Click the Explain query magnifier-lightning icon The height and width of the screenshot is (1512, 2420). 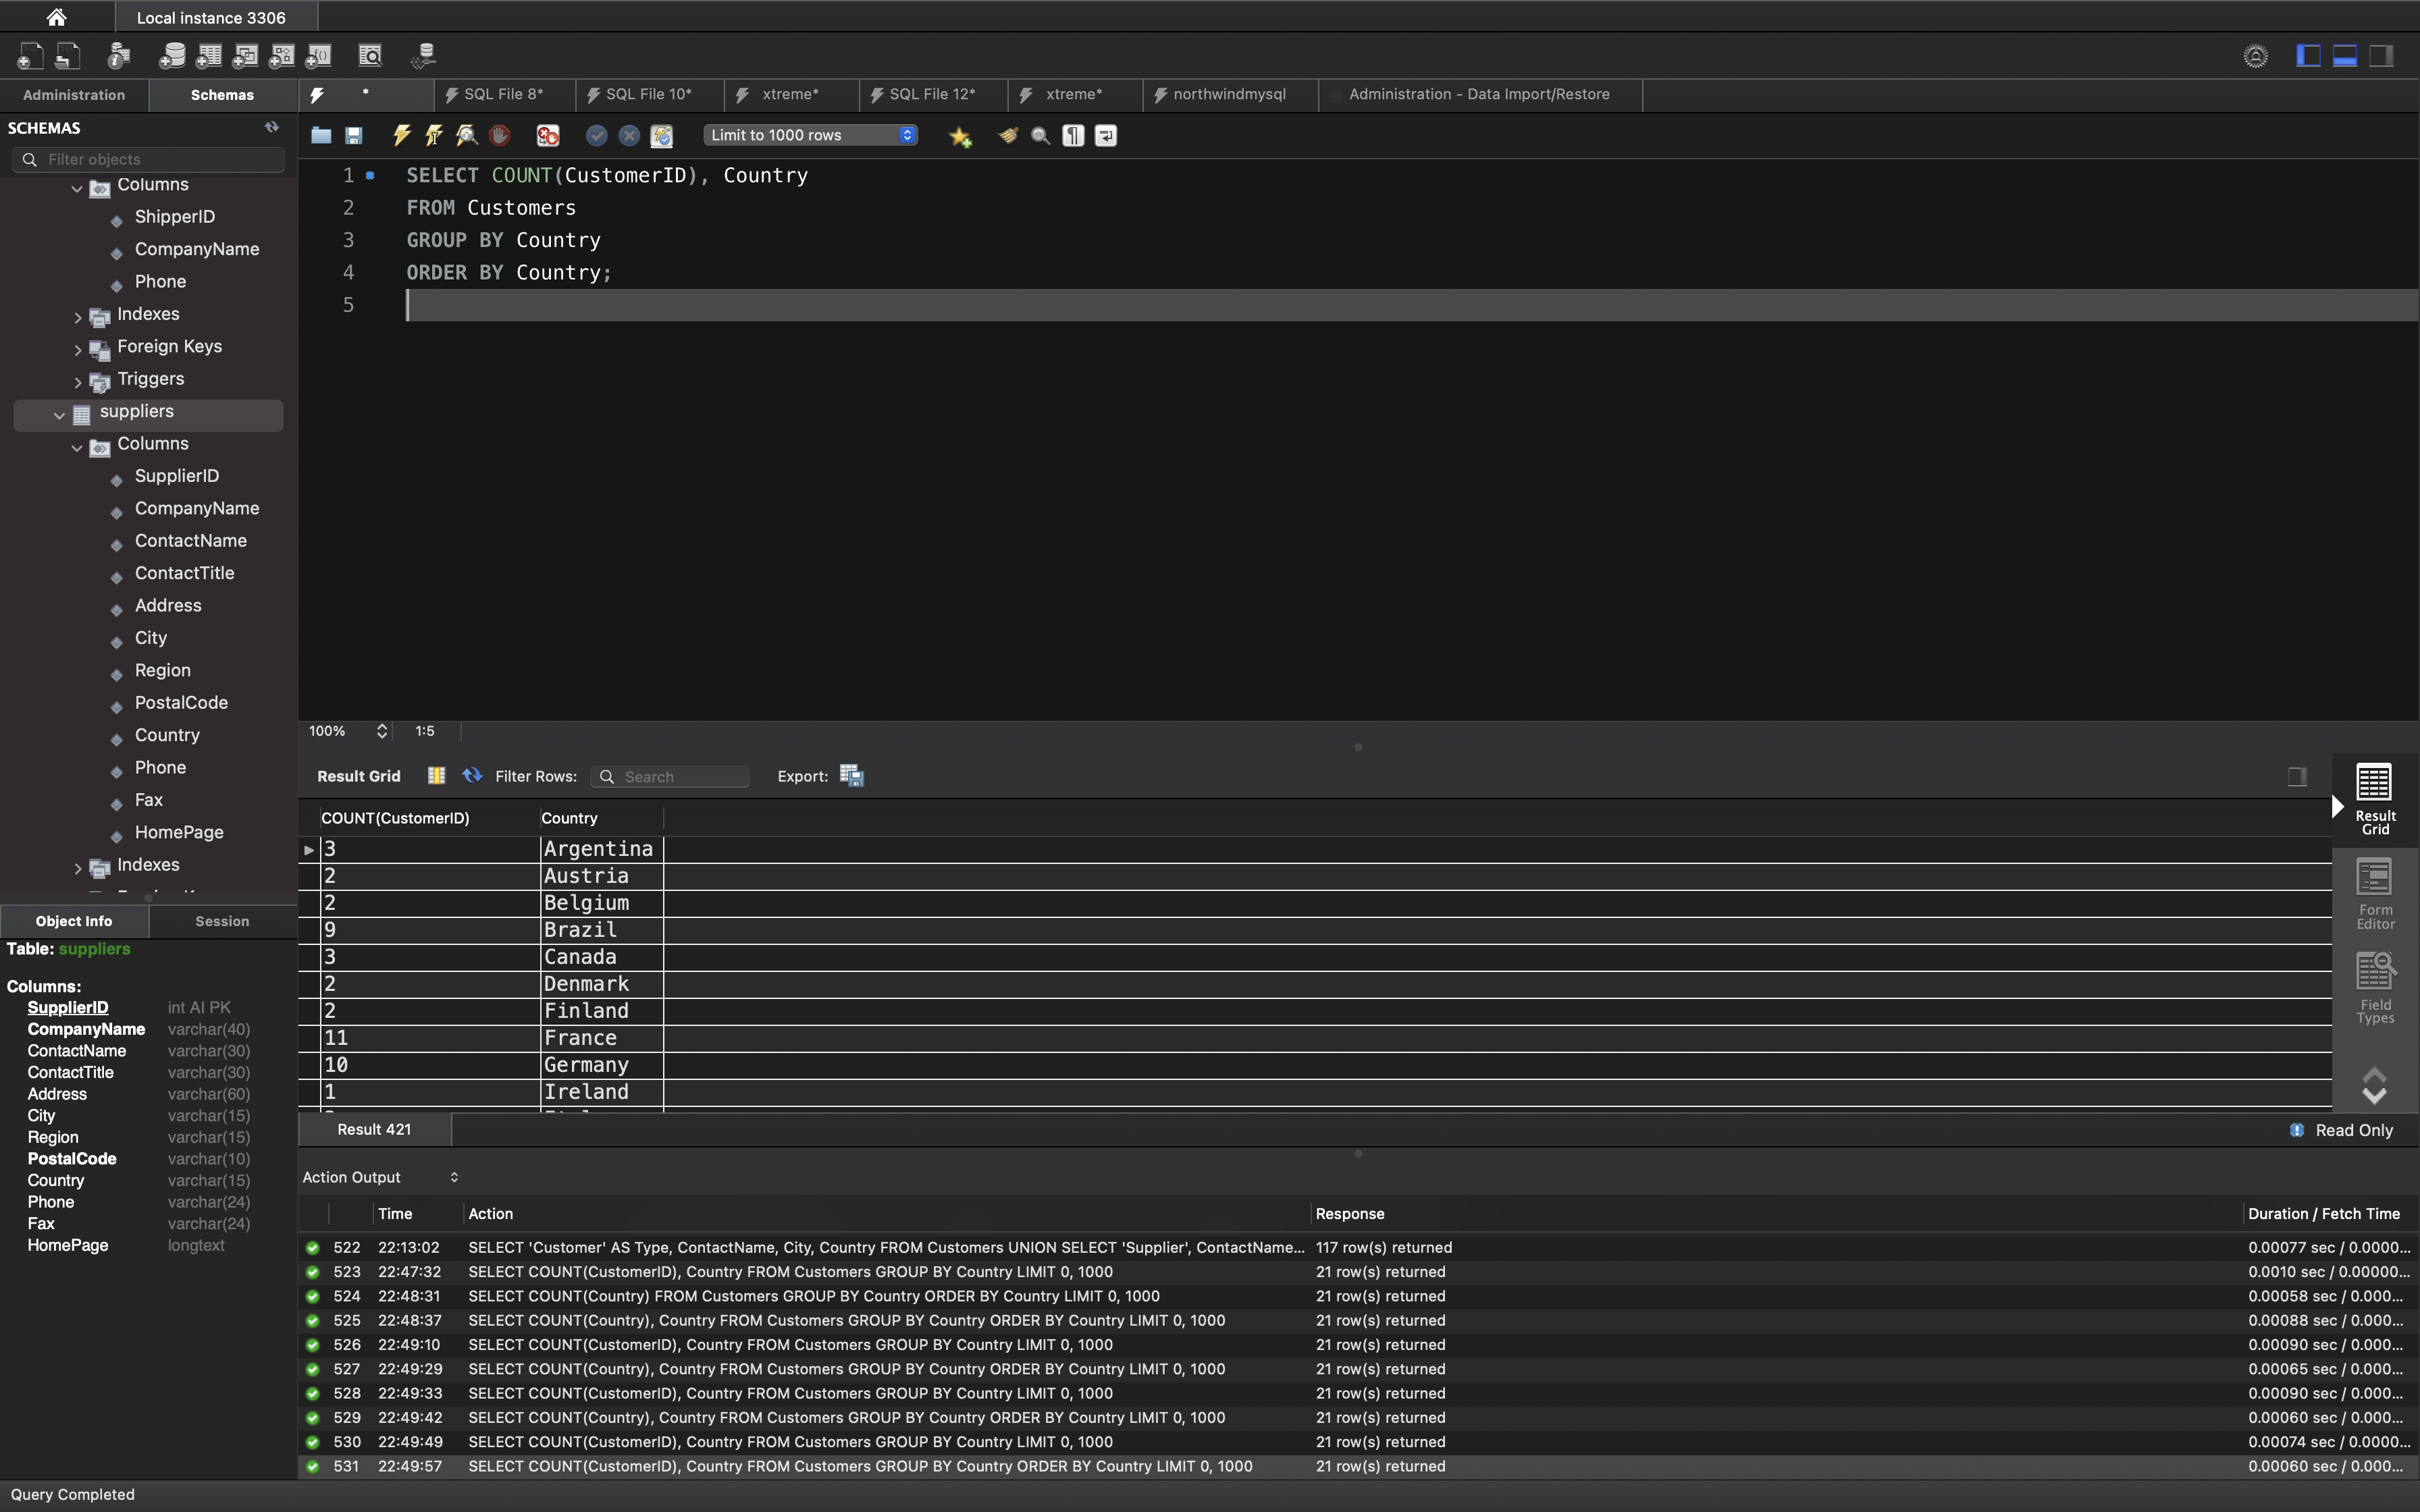tap(467, 135)
